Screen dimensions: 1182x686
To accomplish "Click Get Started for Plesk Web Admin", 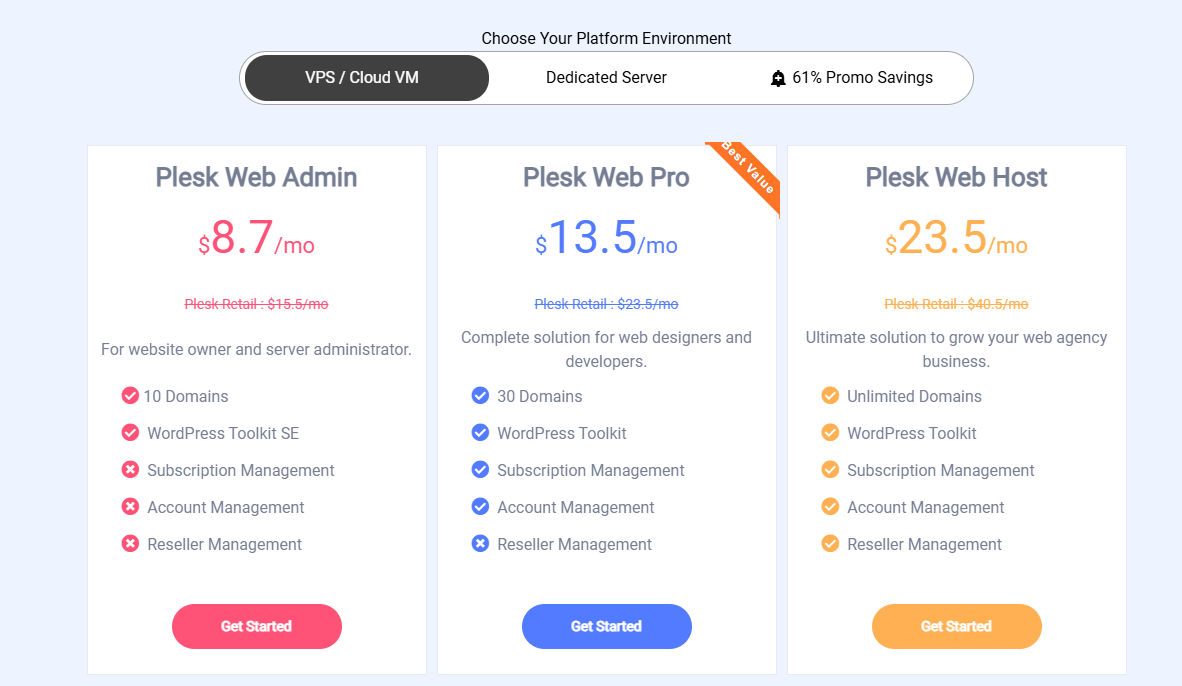I will pyautogui.click(x=256, y=626).
